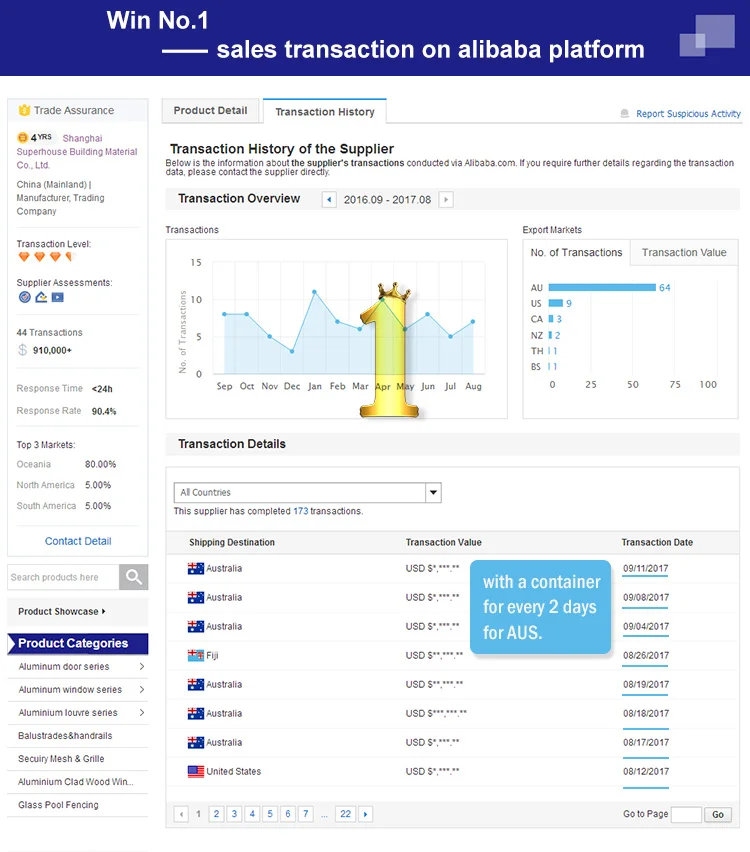Click the video assessment icon
The width and height of the screenshot is (750, 852).
coord(58,297)
